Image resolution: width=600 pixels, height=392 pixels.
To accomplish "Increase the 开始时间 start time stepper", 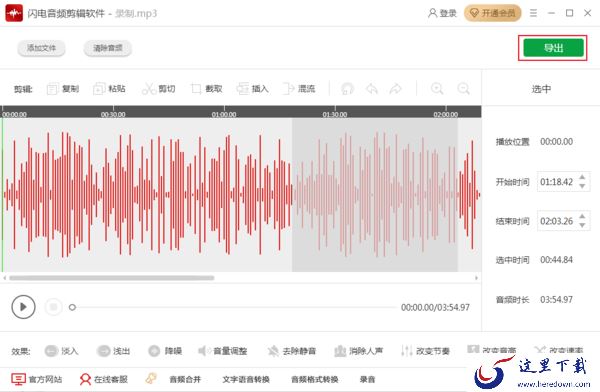I will pyautogui.click(x=582, y=177).
